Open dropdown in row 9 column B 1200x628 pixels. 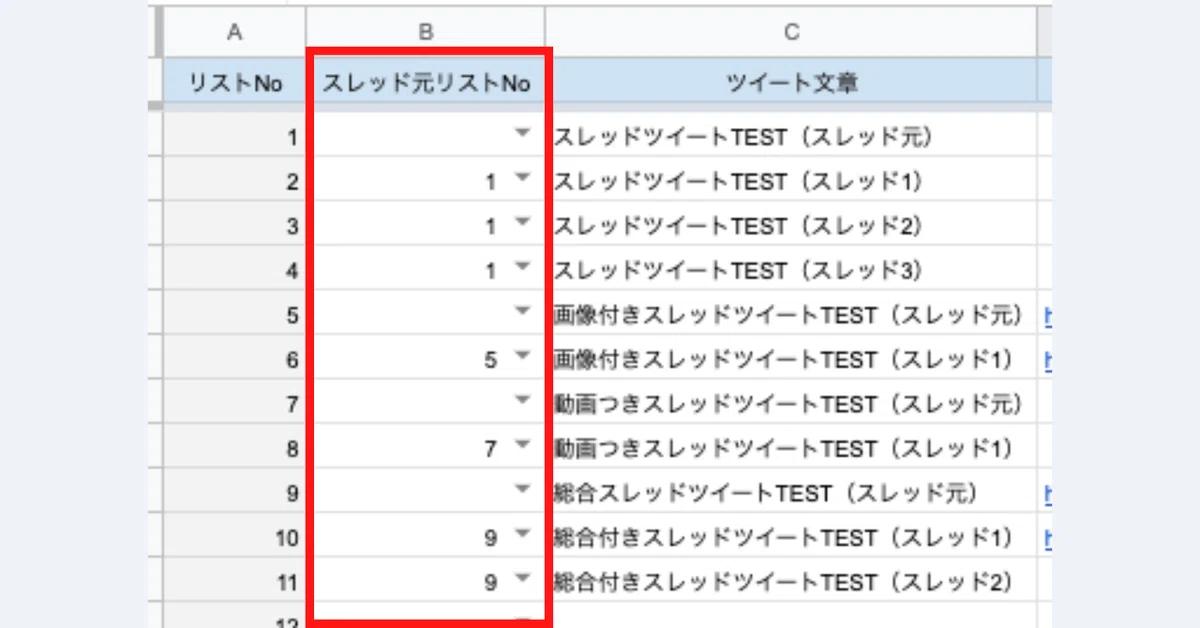pos(521,490)
